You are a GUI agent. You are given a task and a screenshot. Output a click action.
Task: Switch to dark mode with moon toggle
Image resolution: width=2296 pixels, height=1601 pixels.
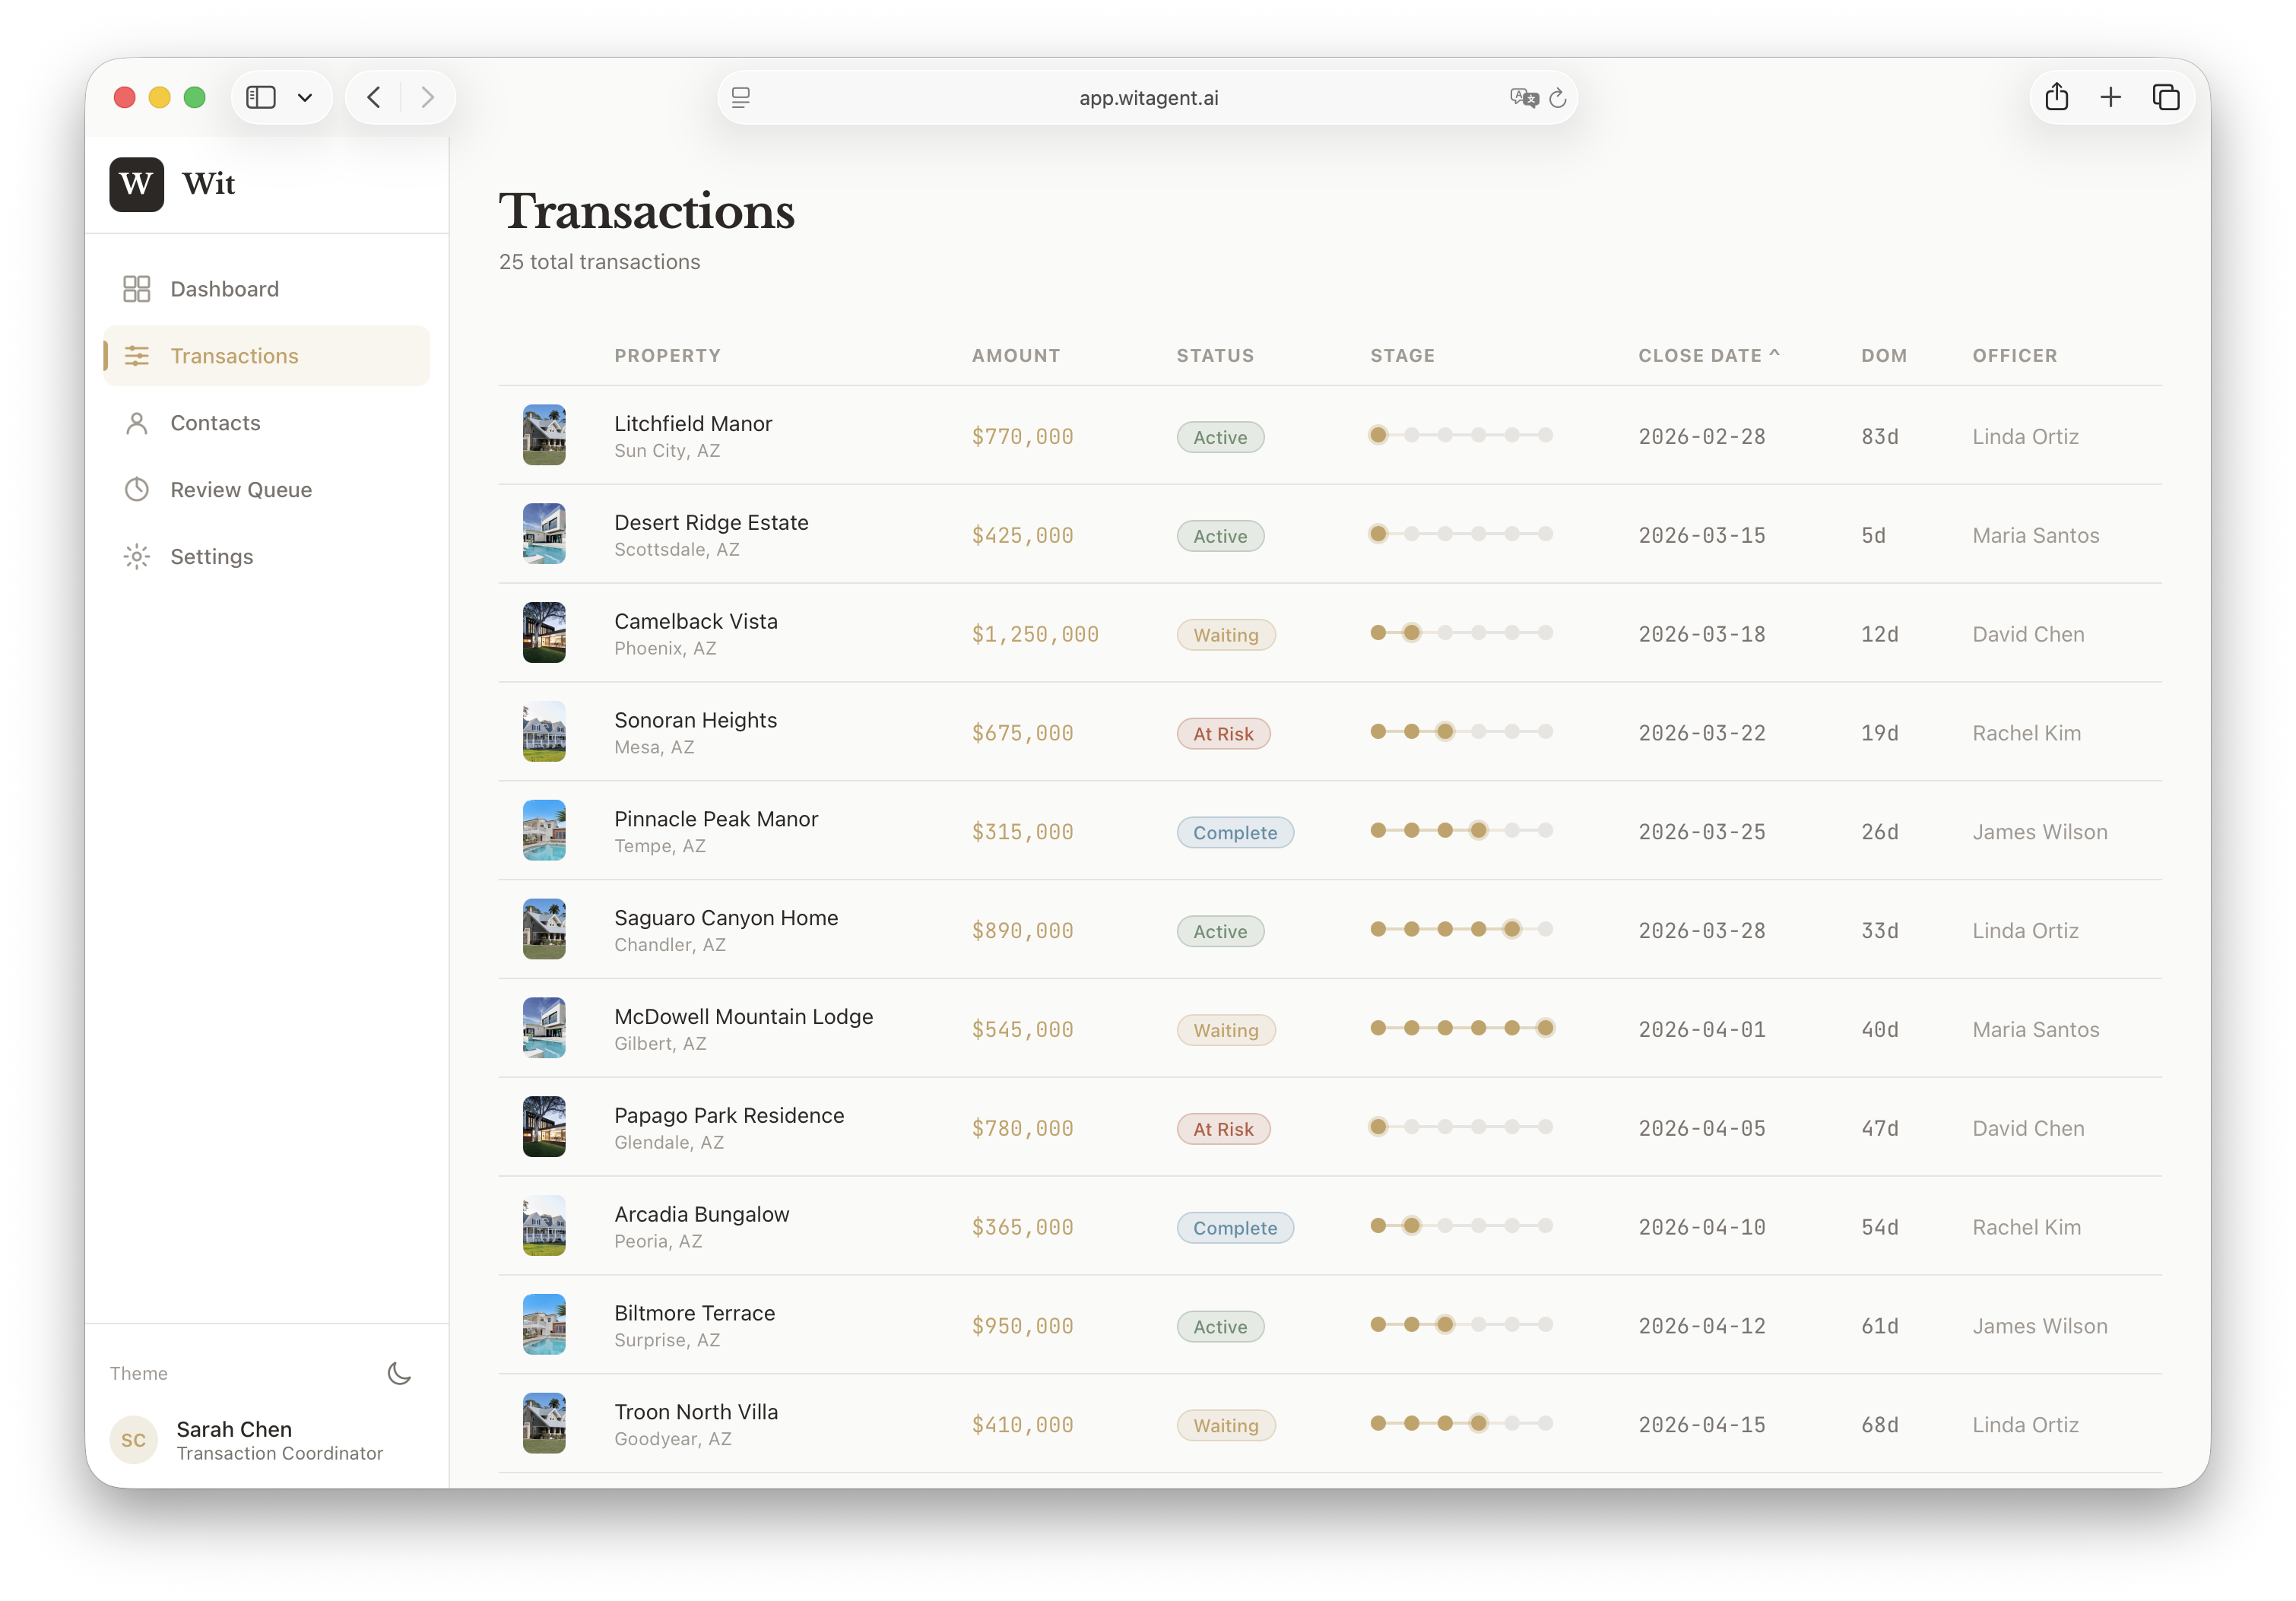[x=399, y=1373]
